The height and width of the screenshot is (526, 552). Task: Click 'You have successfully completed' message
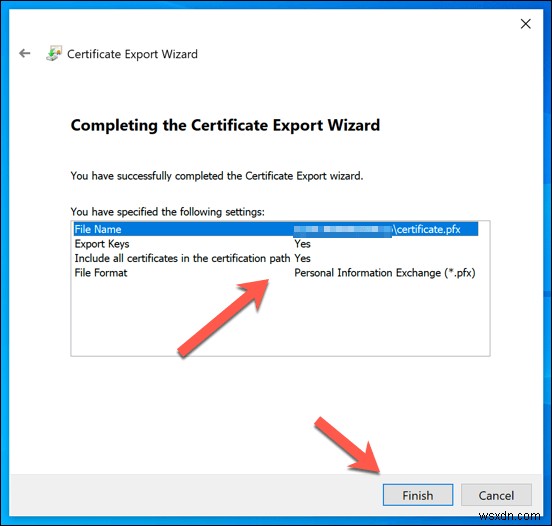click(x=217, y=176)
